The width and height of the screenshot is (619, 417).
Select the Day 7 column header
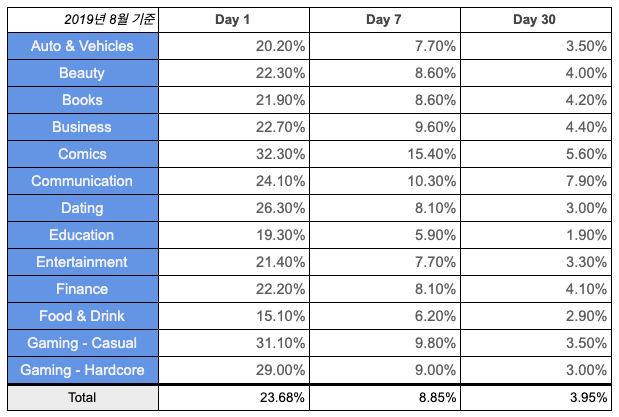385,20
